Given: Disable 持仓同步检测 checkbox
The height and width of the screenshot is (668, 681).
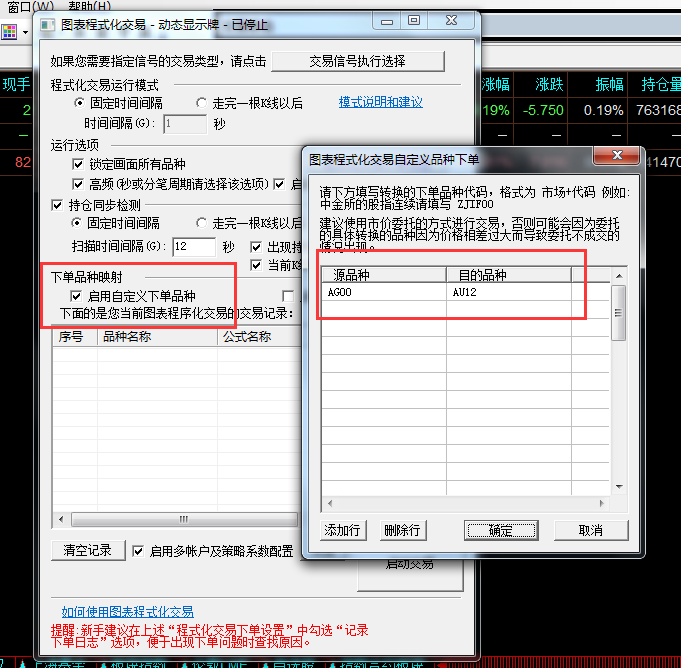Looking at the screenshot, I should (x=58, y=205).
